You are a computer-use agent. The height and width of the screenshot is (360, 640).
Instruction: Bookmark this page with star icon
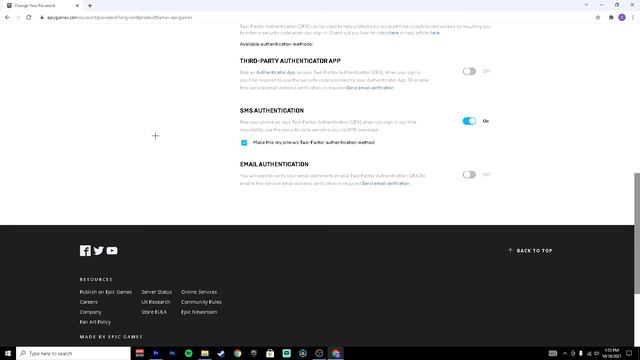(598, 18)
